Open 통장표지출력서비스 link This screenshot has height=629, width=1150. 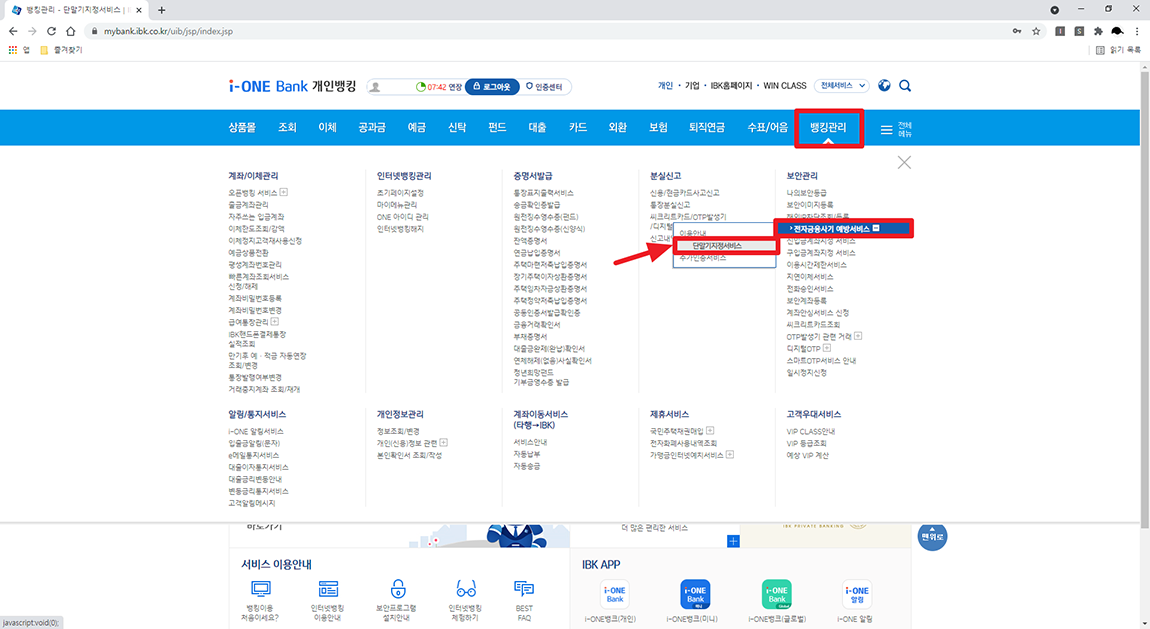pyautogui.click(x=543, y=193)
